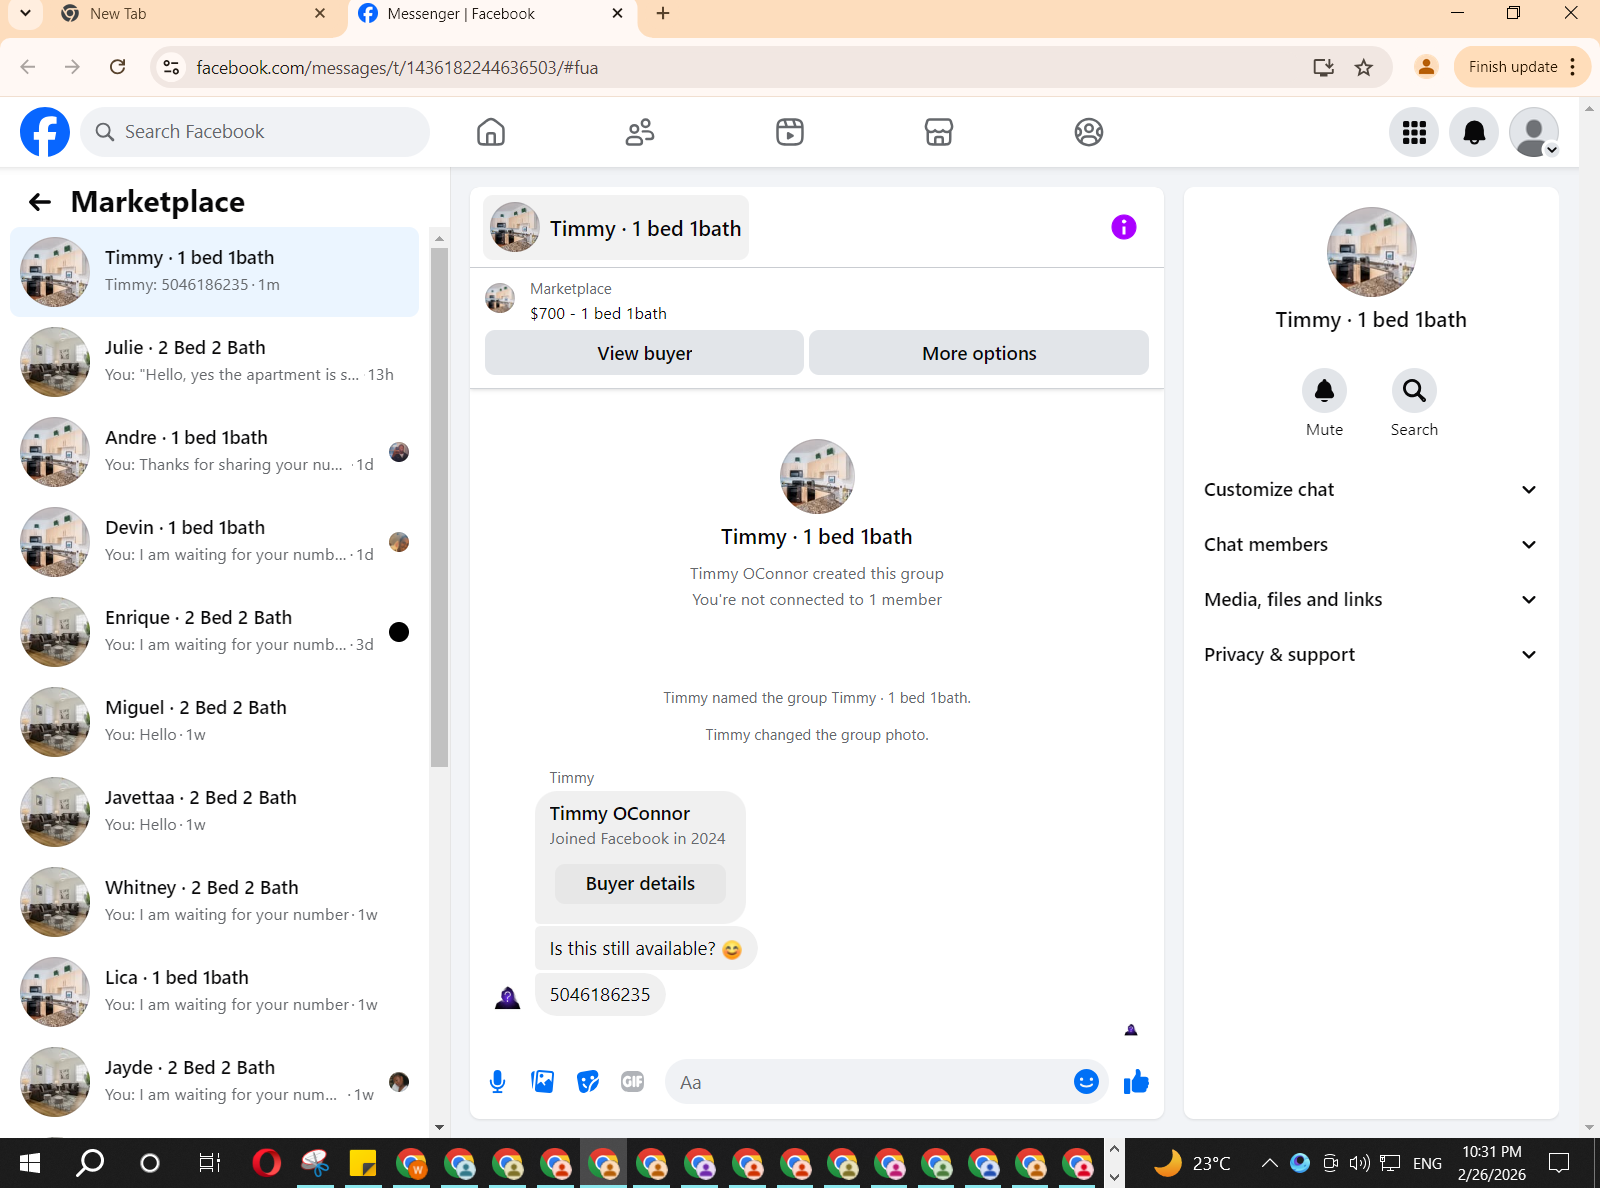Screen dimensions: 1600x1188
Task: Click the More options button
Action: 979,353
